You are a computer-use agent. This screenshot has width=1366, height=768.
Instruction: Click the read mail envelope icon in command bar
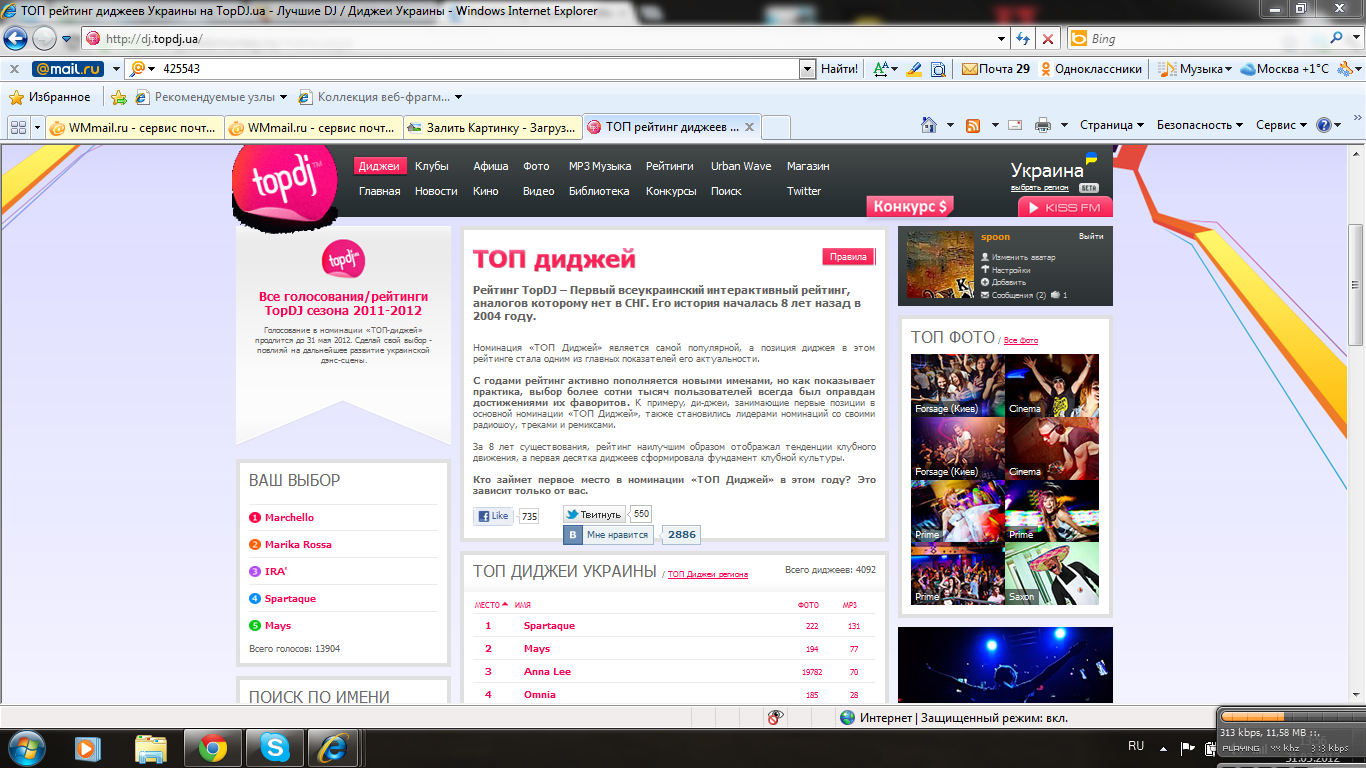pyautogui.click(x=1015, y=125)
